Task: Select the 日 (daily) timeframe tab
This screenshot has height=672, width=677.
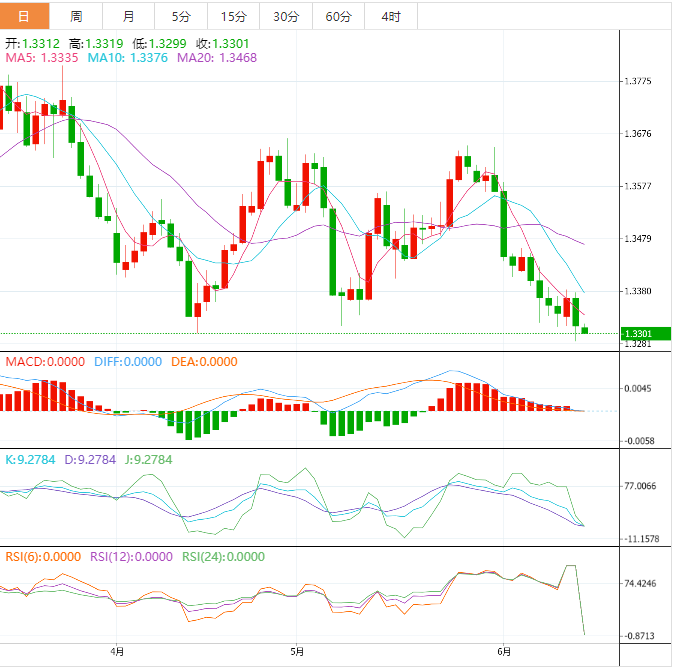Action: click(x=25, y=16)
